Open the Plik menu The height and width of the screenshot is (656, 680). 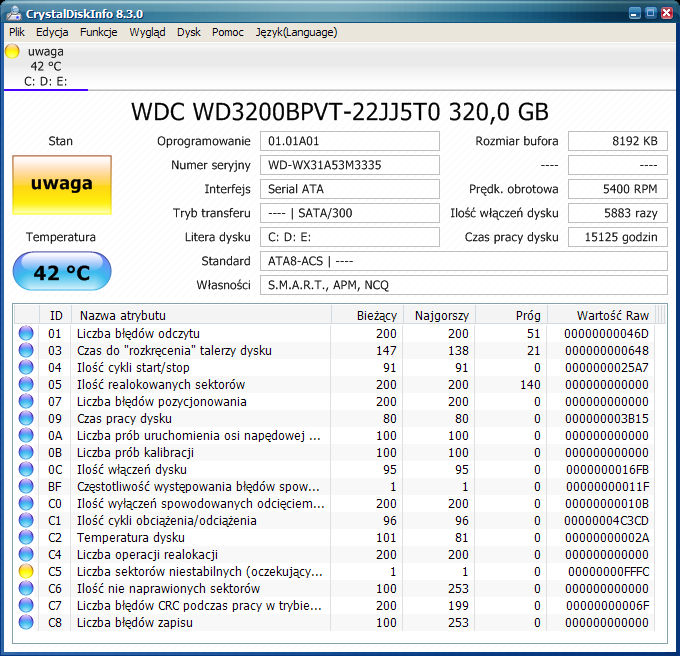coord(17,33)
